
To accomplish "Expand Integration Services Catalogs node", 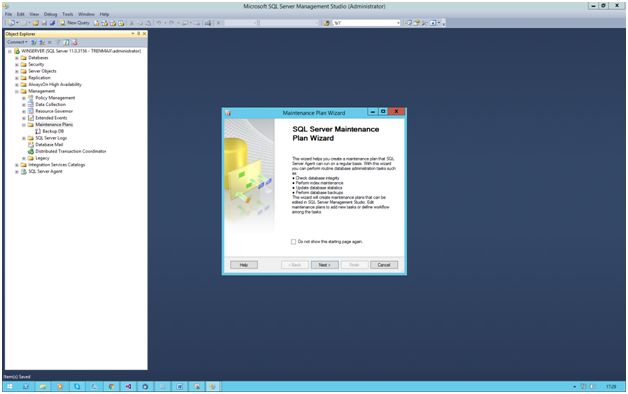I will [x=17, y=165].
